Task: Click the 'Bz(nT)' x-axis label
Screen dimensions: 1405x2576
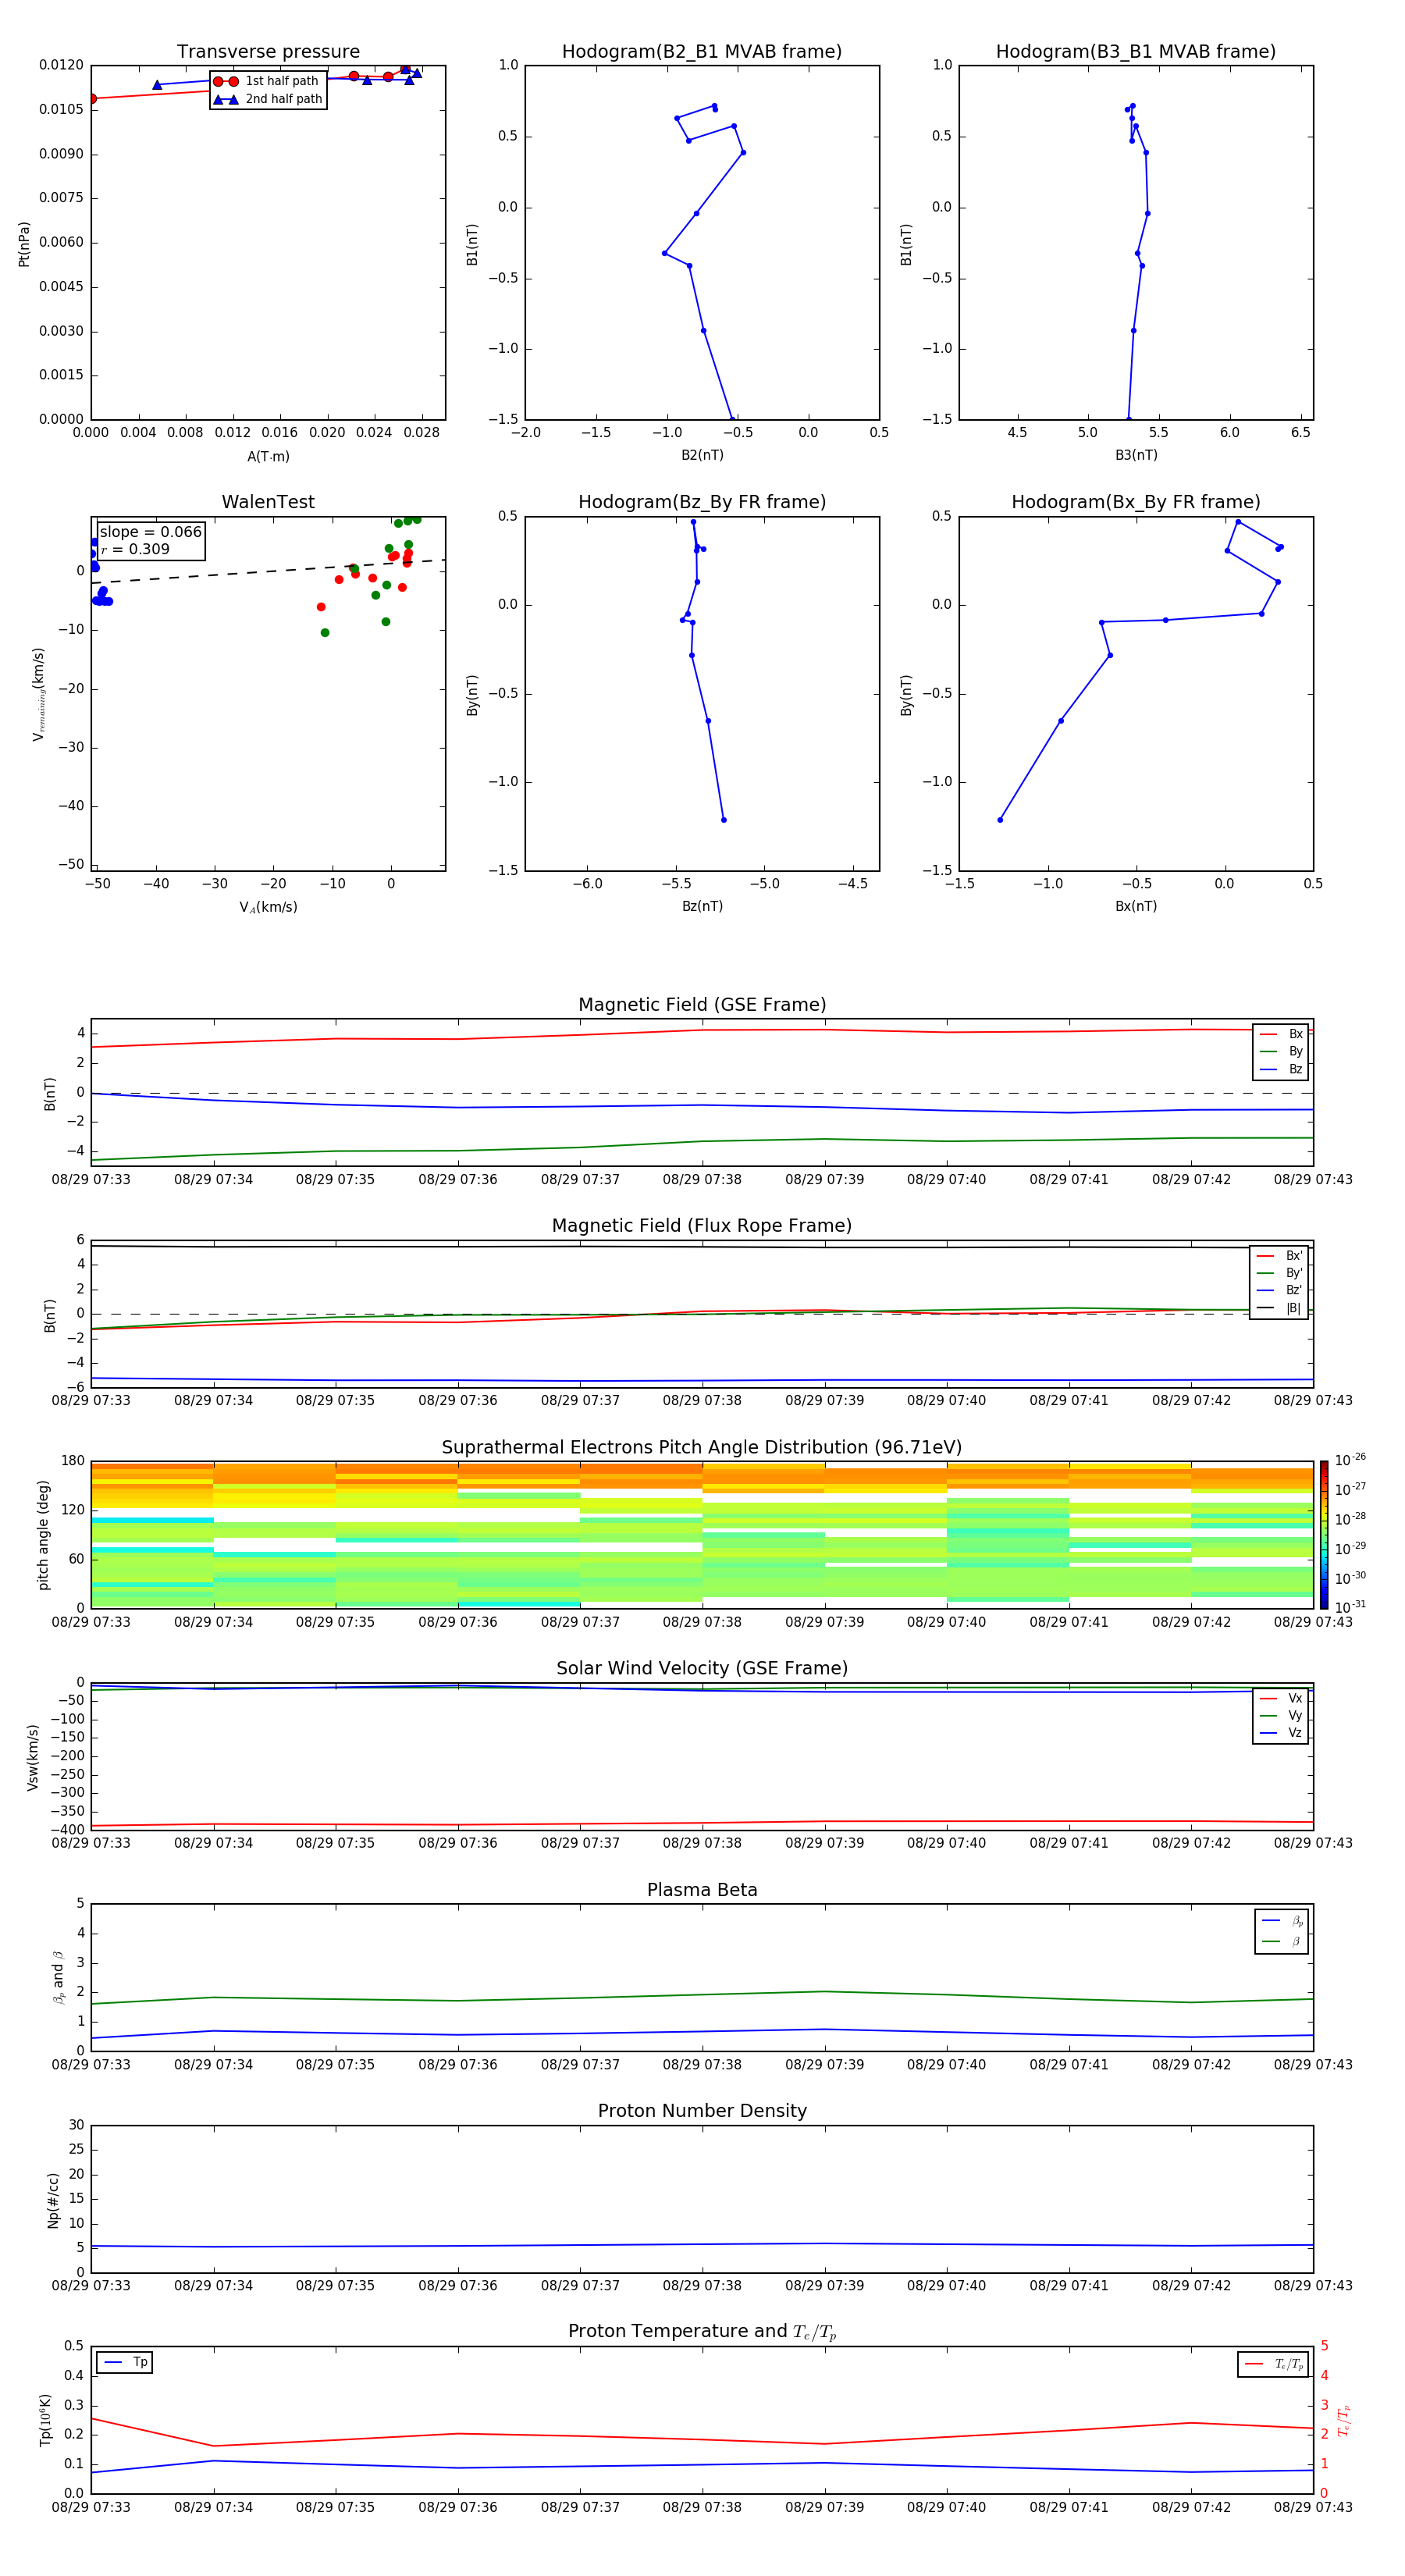Action: click(702, 906)
